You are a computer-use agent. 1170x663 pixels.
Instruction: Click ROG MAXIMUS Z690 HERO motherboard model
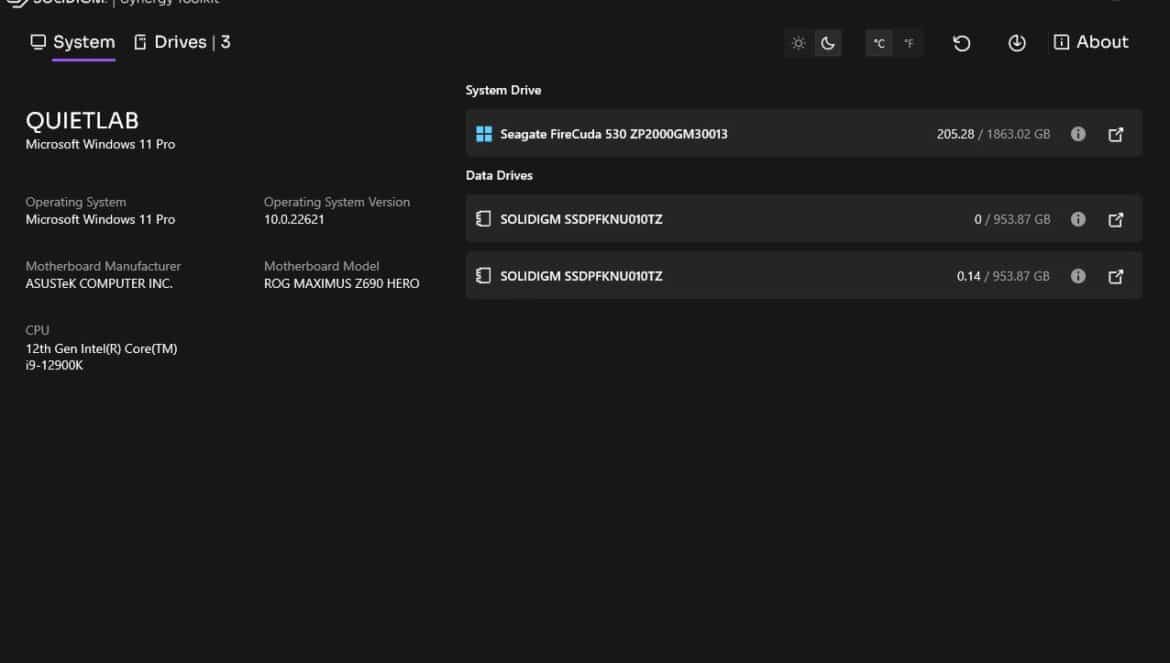341,283
